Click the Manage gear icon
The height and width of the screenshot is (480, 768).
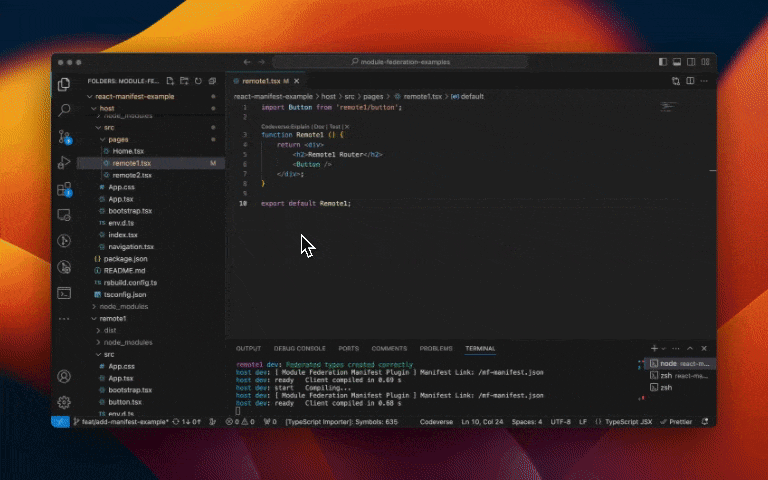click(x=64, y=402)
